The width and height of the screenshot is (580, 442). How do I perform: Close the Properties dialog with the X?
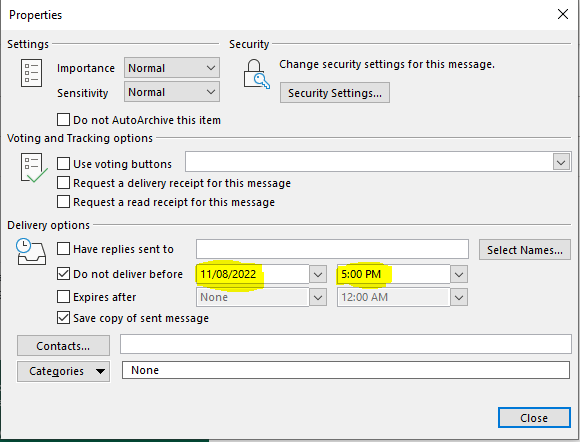click(563, 14)
